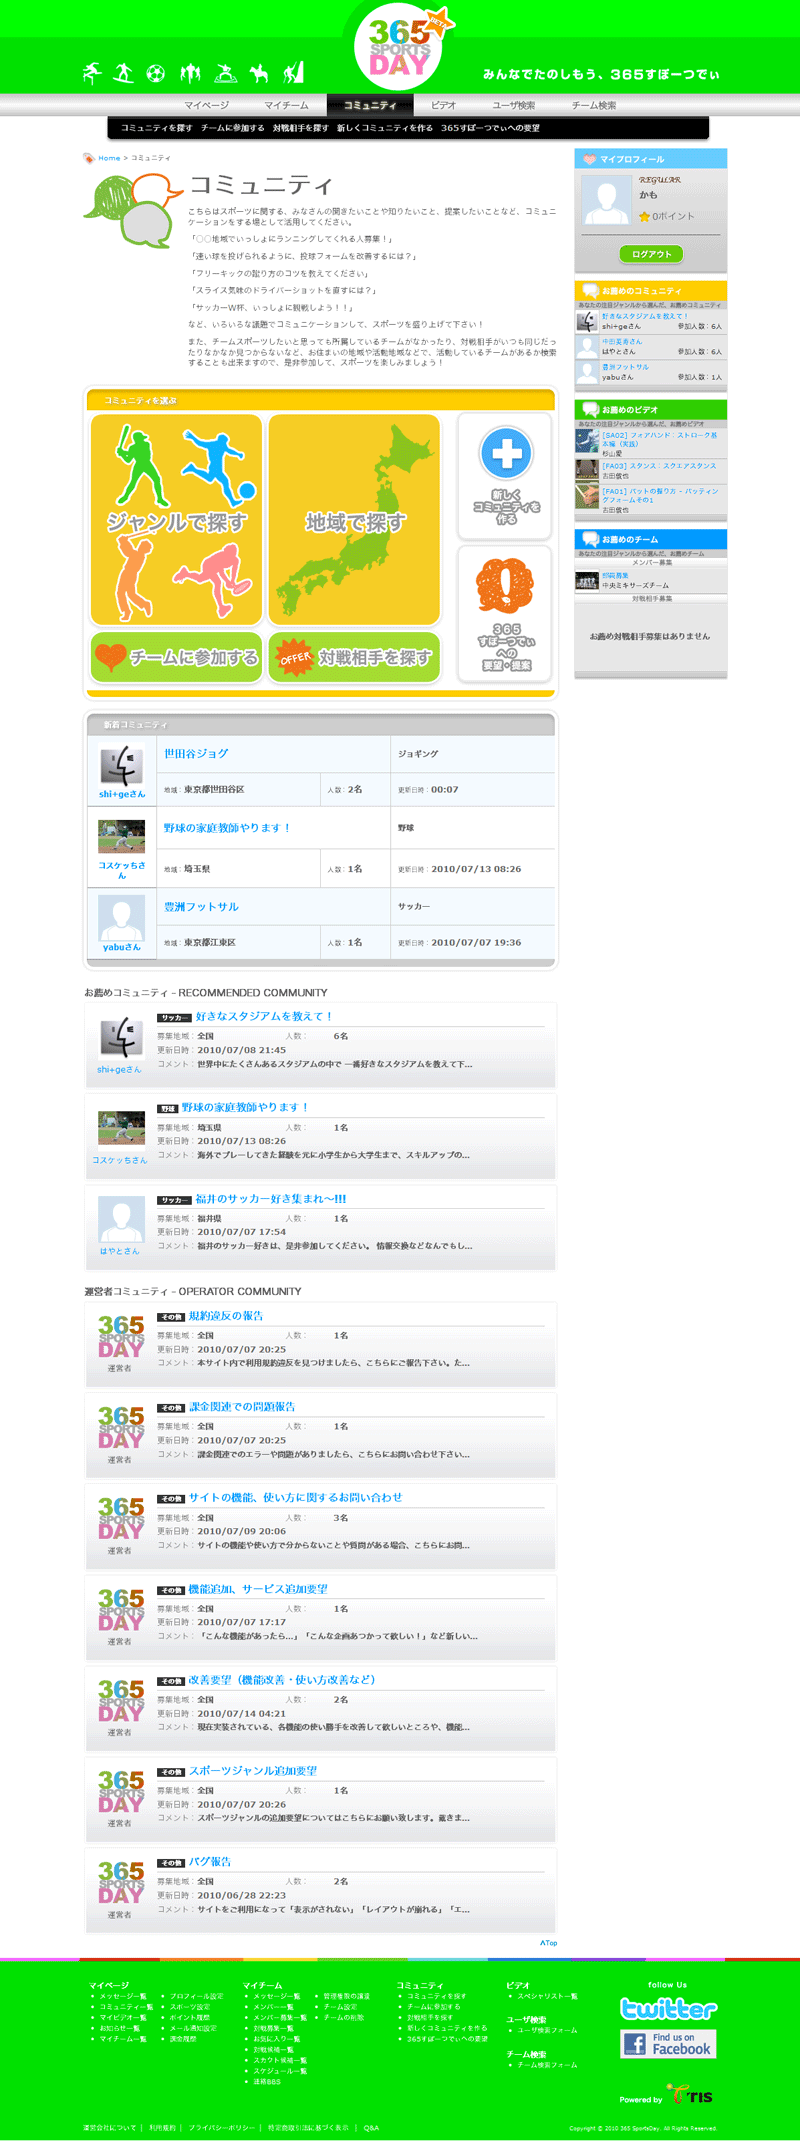Image resolution: width=800 pixels, height=2141 pixels.
Task: Click the Twitter follow icon in footer
Action: [668, 2009]
